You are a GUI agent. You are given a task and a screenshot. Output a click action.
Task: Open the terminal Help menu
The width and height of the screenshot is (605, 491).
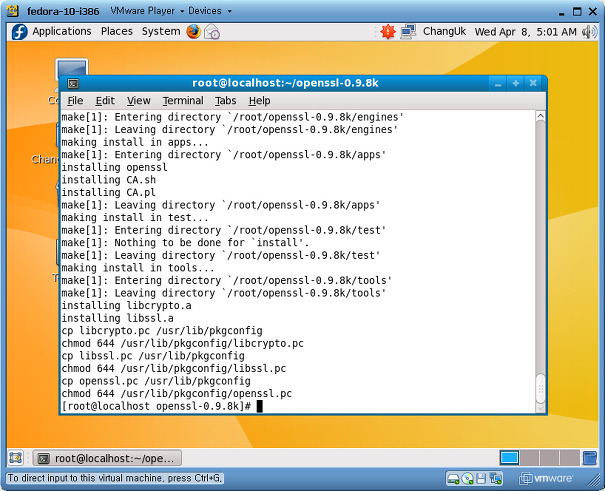[x=259, y=101]
